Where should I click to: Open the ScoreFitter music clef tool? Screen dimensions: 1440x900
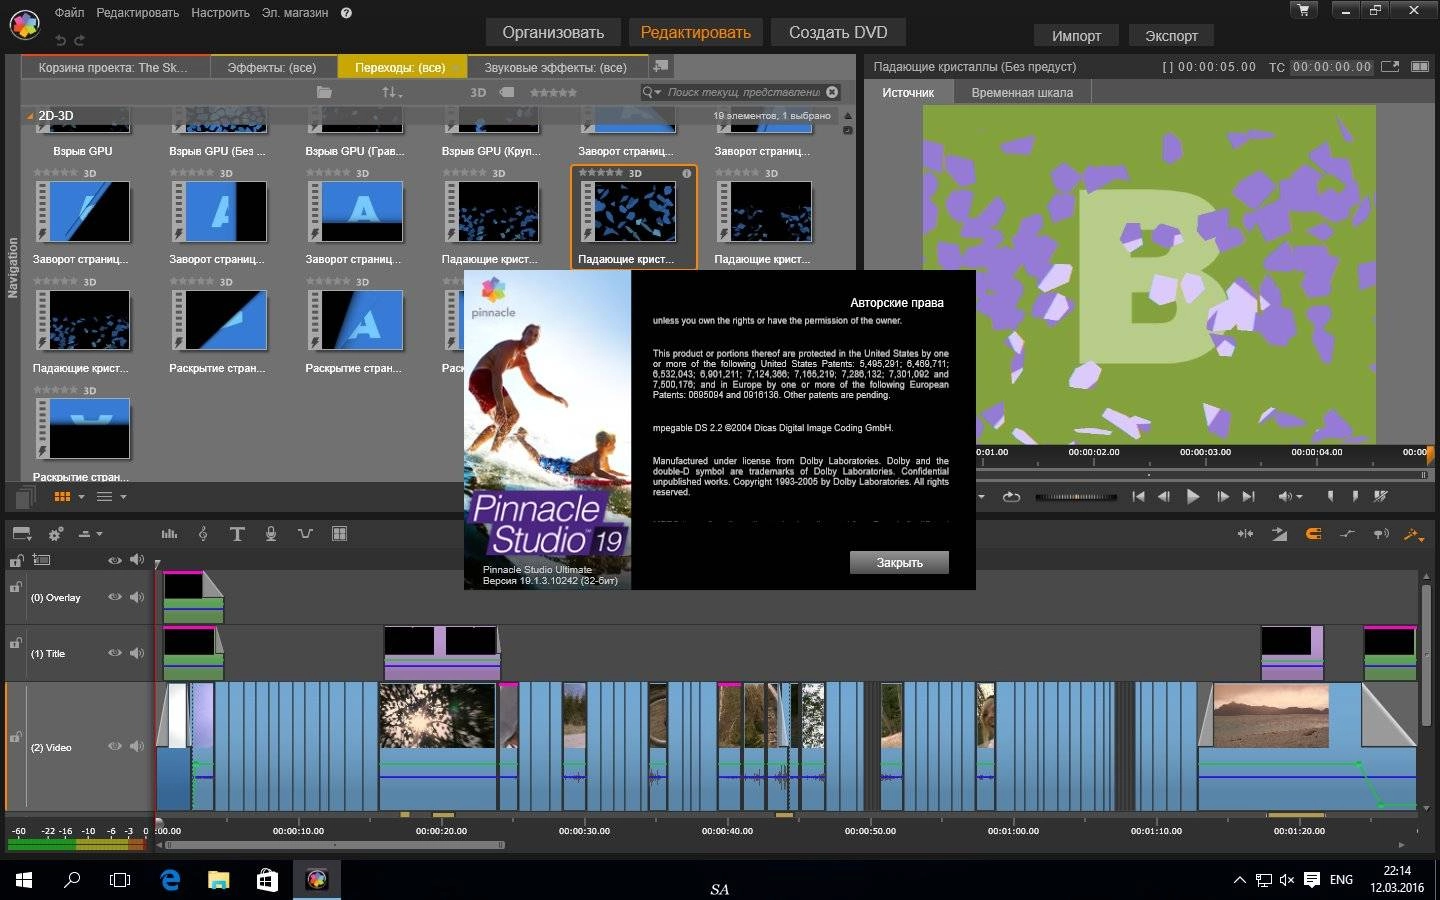[x=203, y=534]
